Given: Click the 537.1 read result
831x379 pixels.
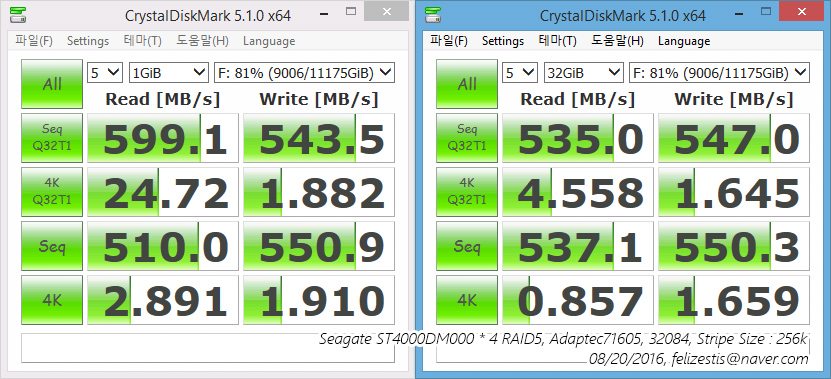Looking at the screenshot, I should click(578, 246).
